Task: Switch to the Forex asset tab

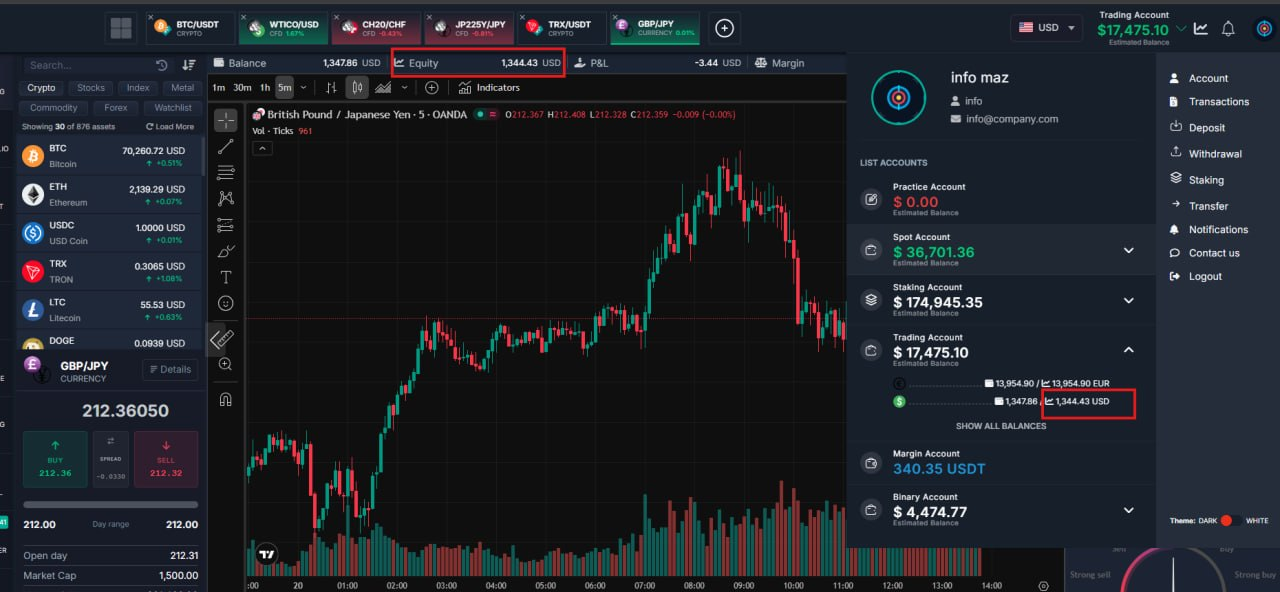Action: coord(116,108)
